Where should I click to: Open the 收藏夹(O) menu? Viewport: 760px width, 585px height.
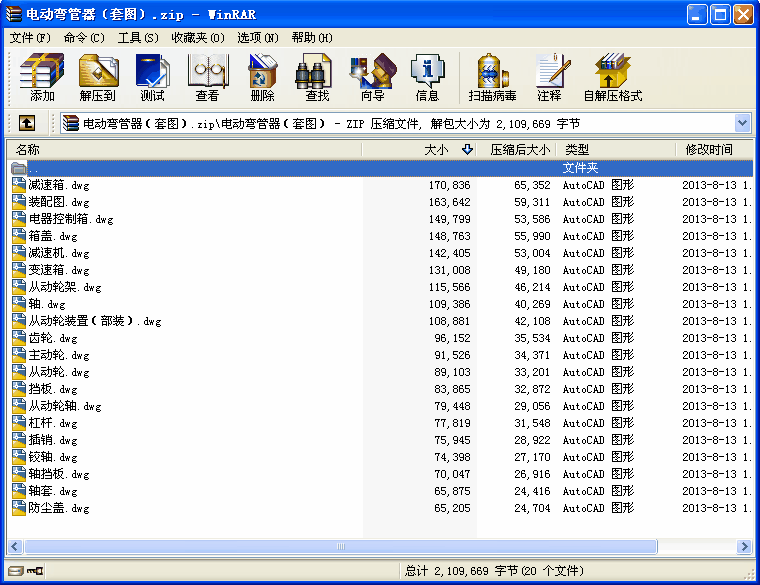pyautogui.click(x=197, y=38)
